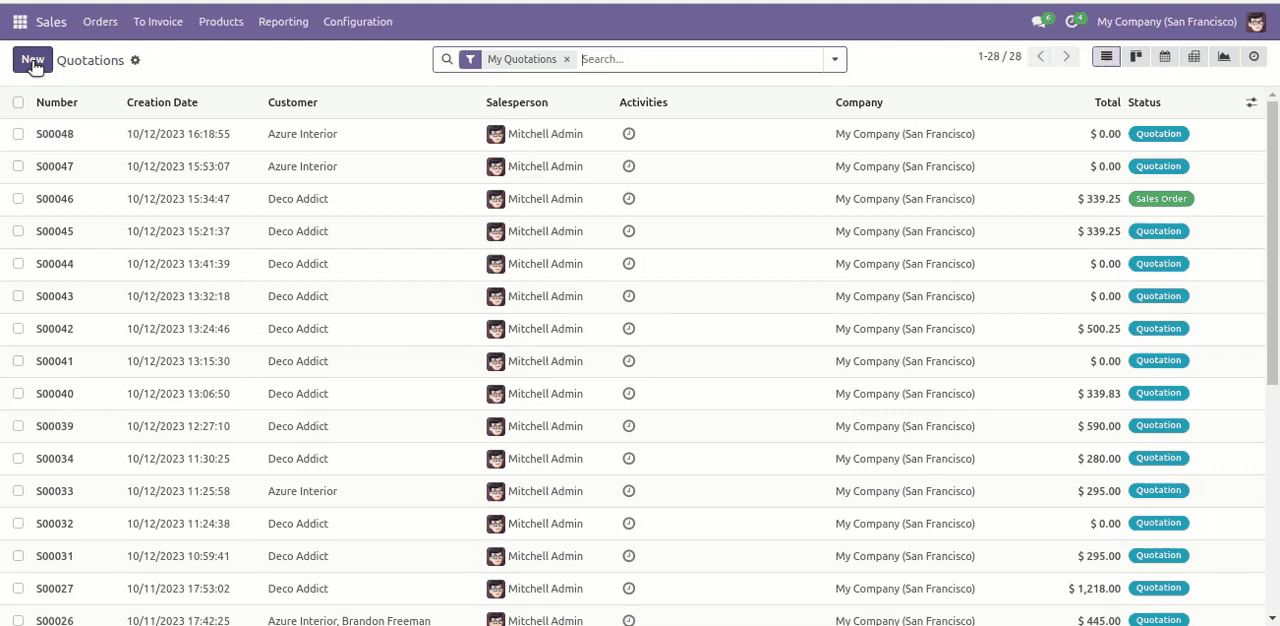Screen dimensions: 1280x626
Task: Open activity clock for S00027
Action: pos(629,589)
